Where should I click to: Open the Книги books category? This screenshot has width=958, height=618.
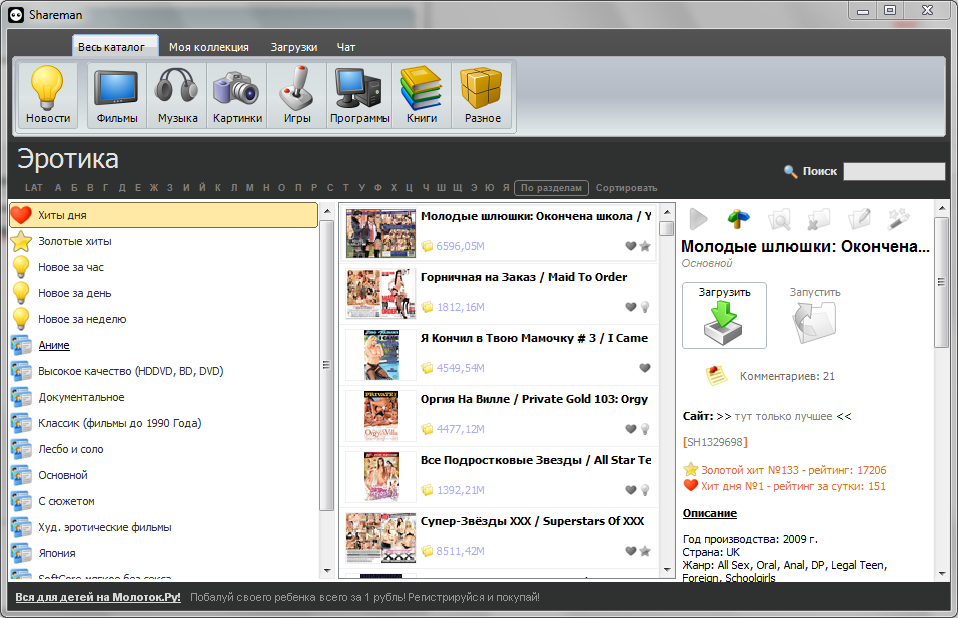coord(421,96)
